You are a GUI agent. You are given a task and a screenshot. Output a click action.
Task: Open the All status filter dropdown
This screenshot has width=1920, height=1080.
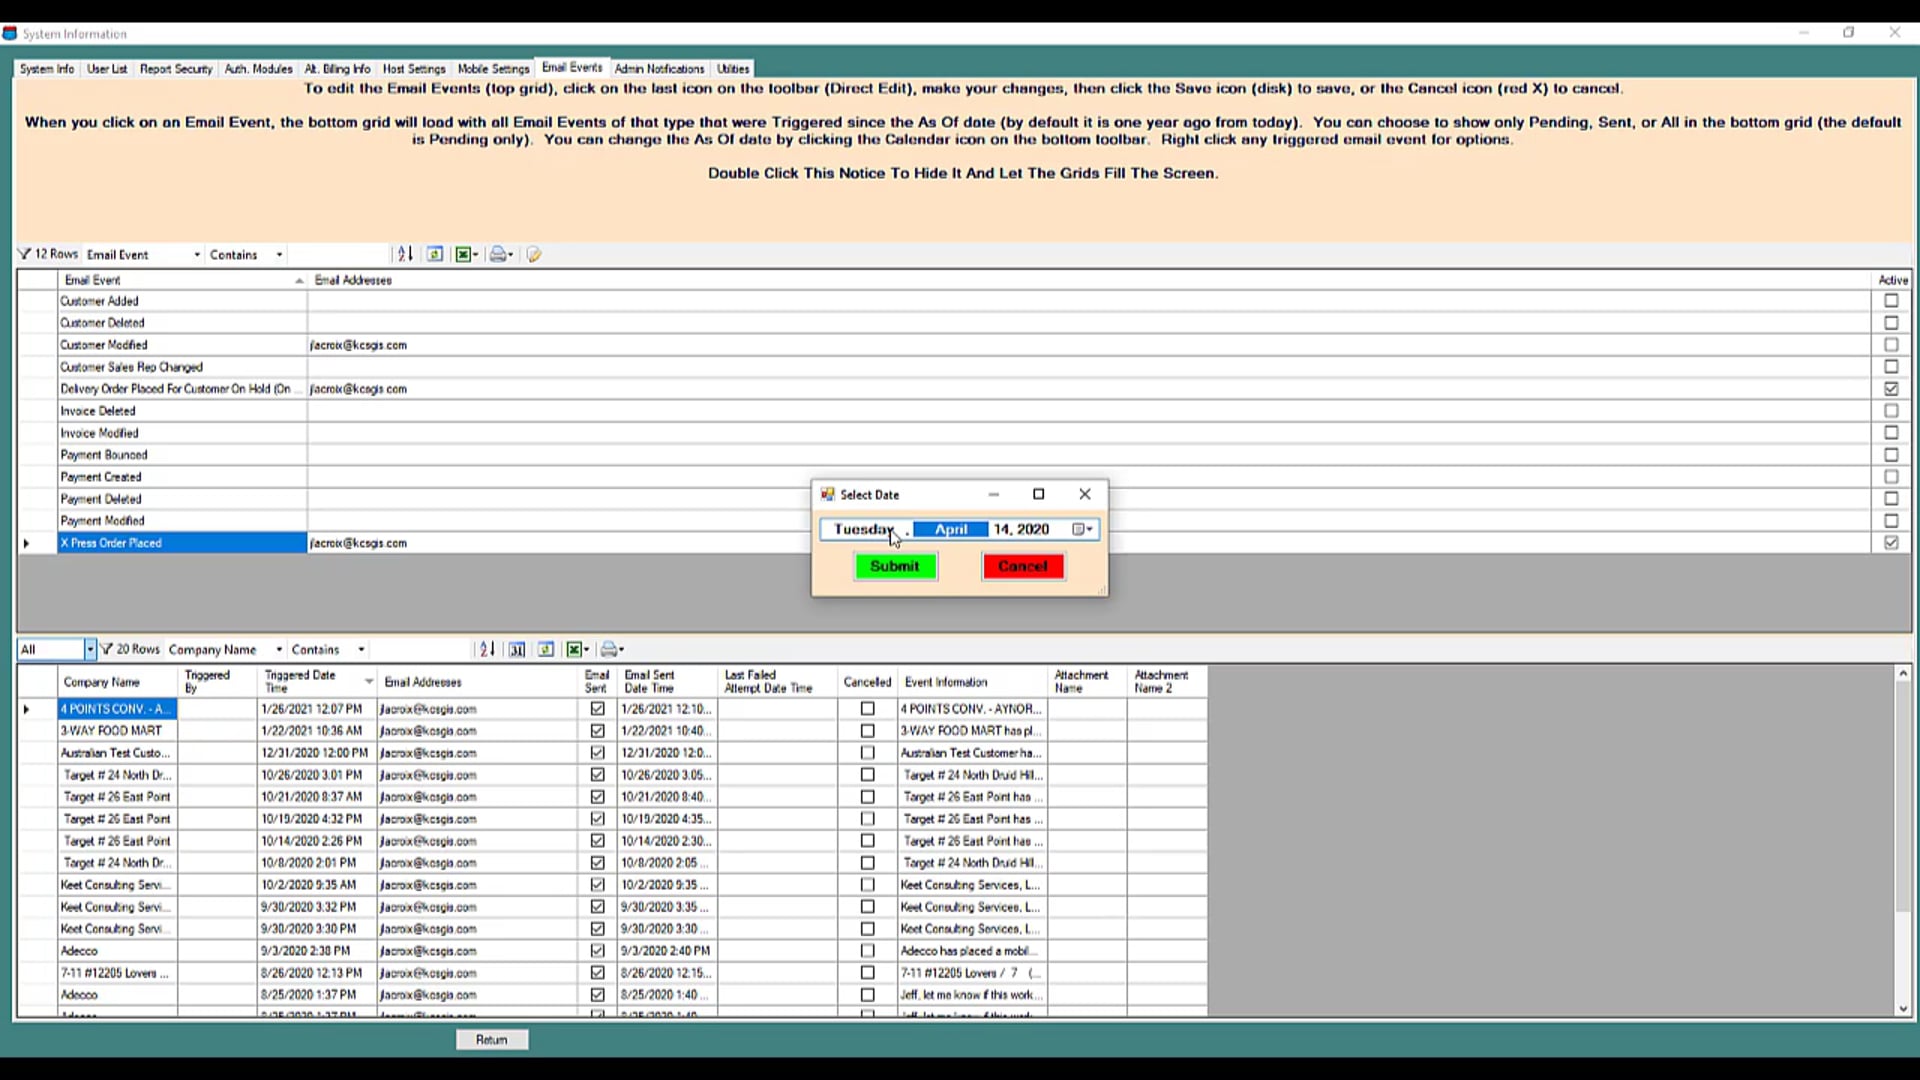[x=89, y=649]
